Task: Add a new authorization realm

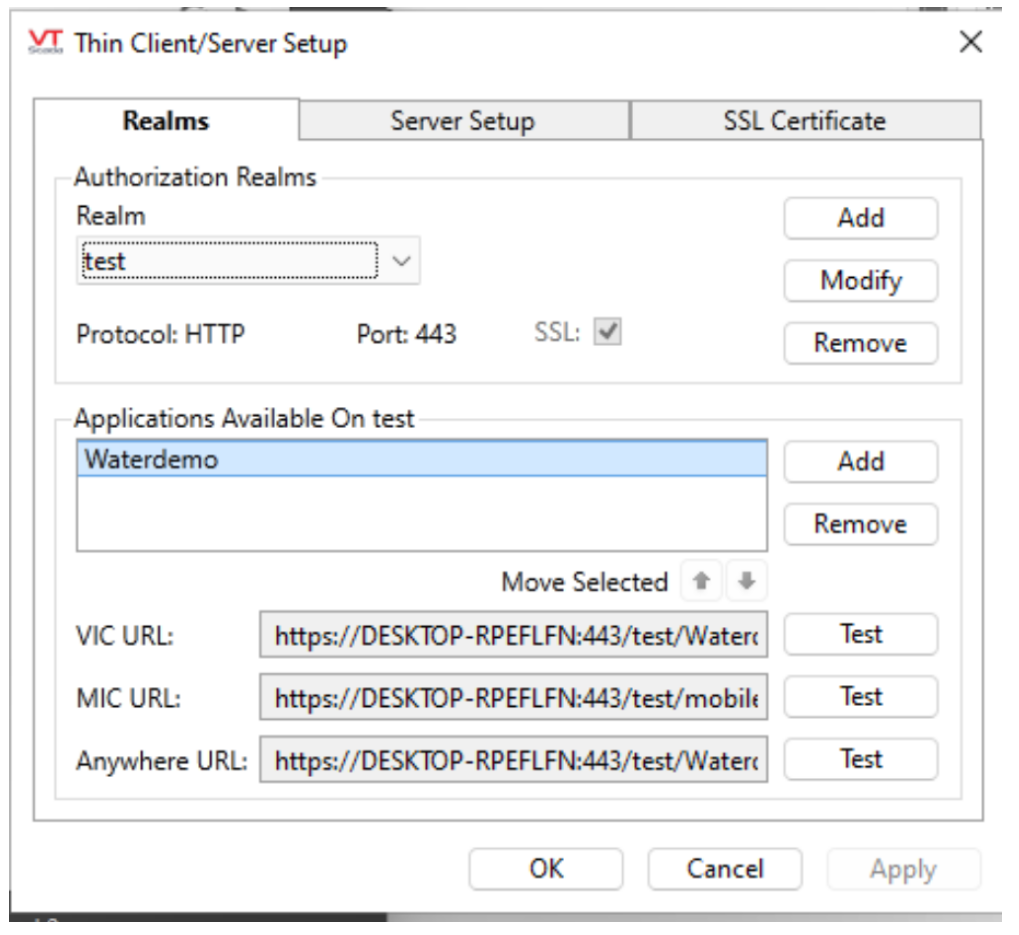Action: 860,218
